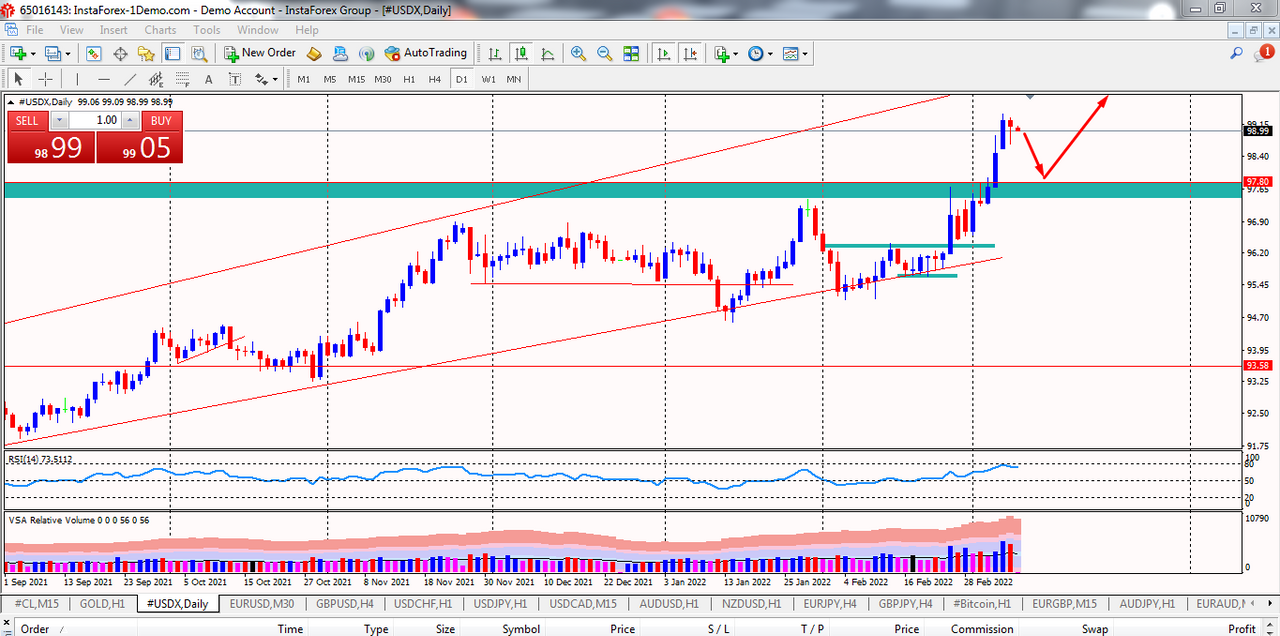Tile chart windows with the Tile icon
Screen dimensions: 1280x636
point(631,53)
